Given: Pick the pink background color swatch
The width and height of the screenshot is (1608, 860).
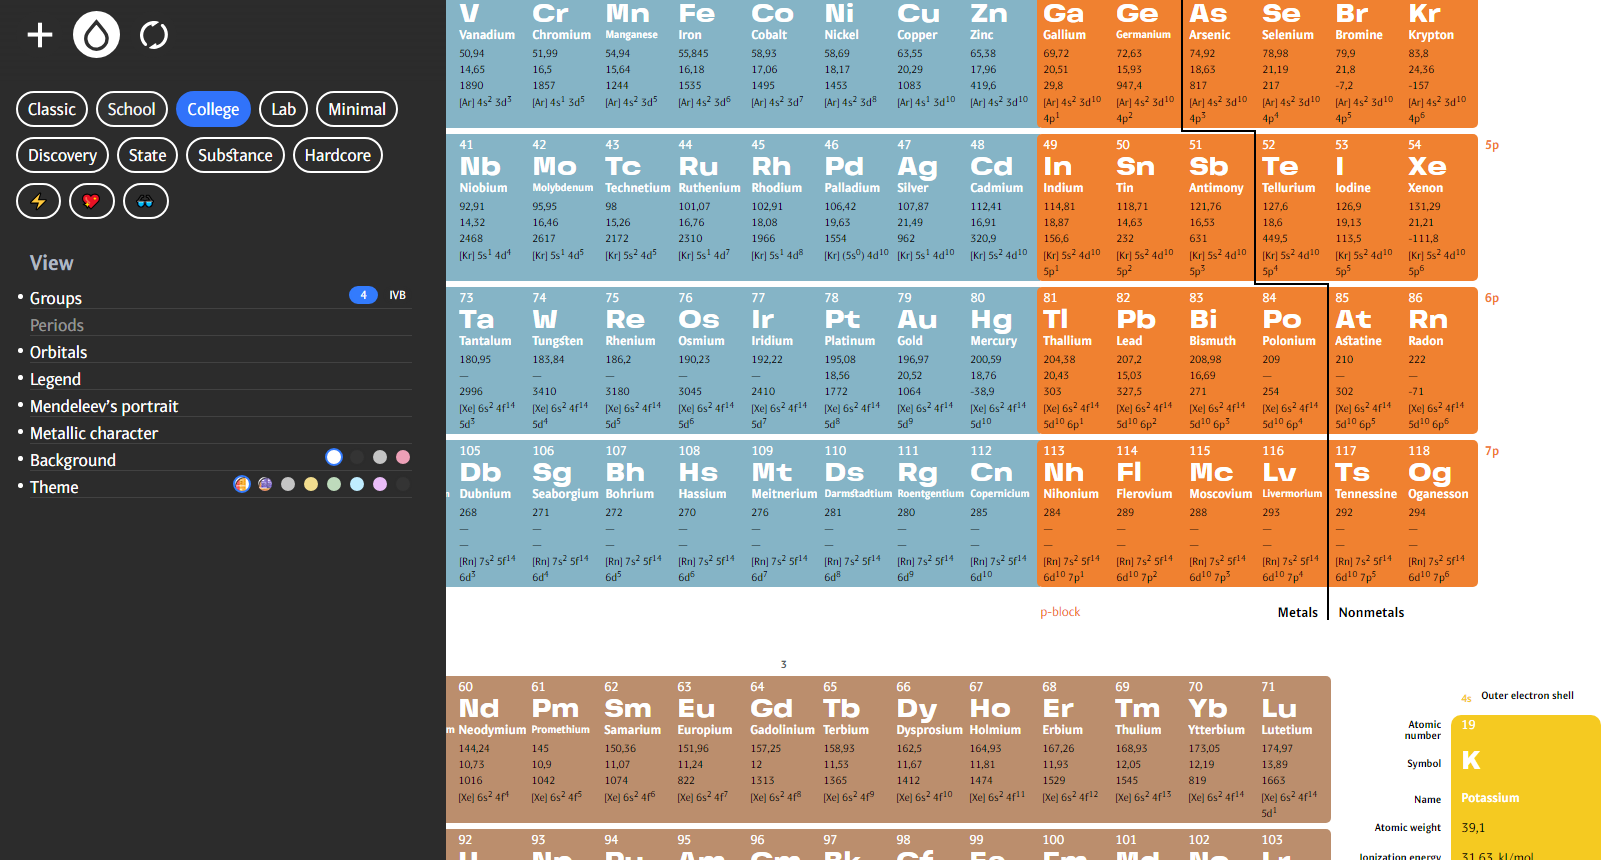Looking at the screenshot, I should tap(403, 457).
